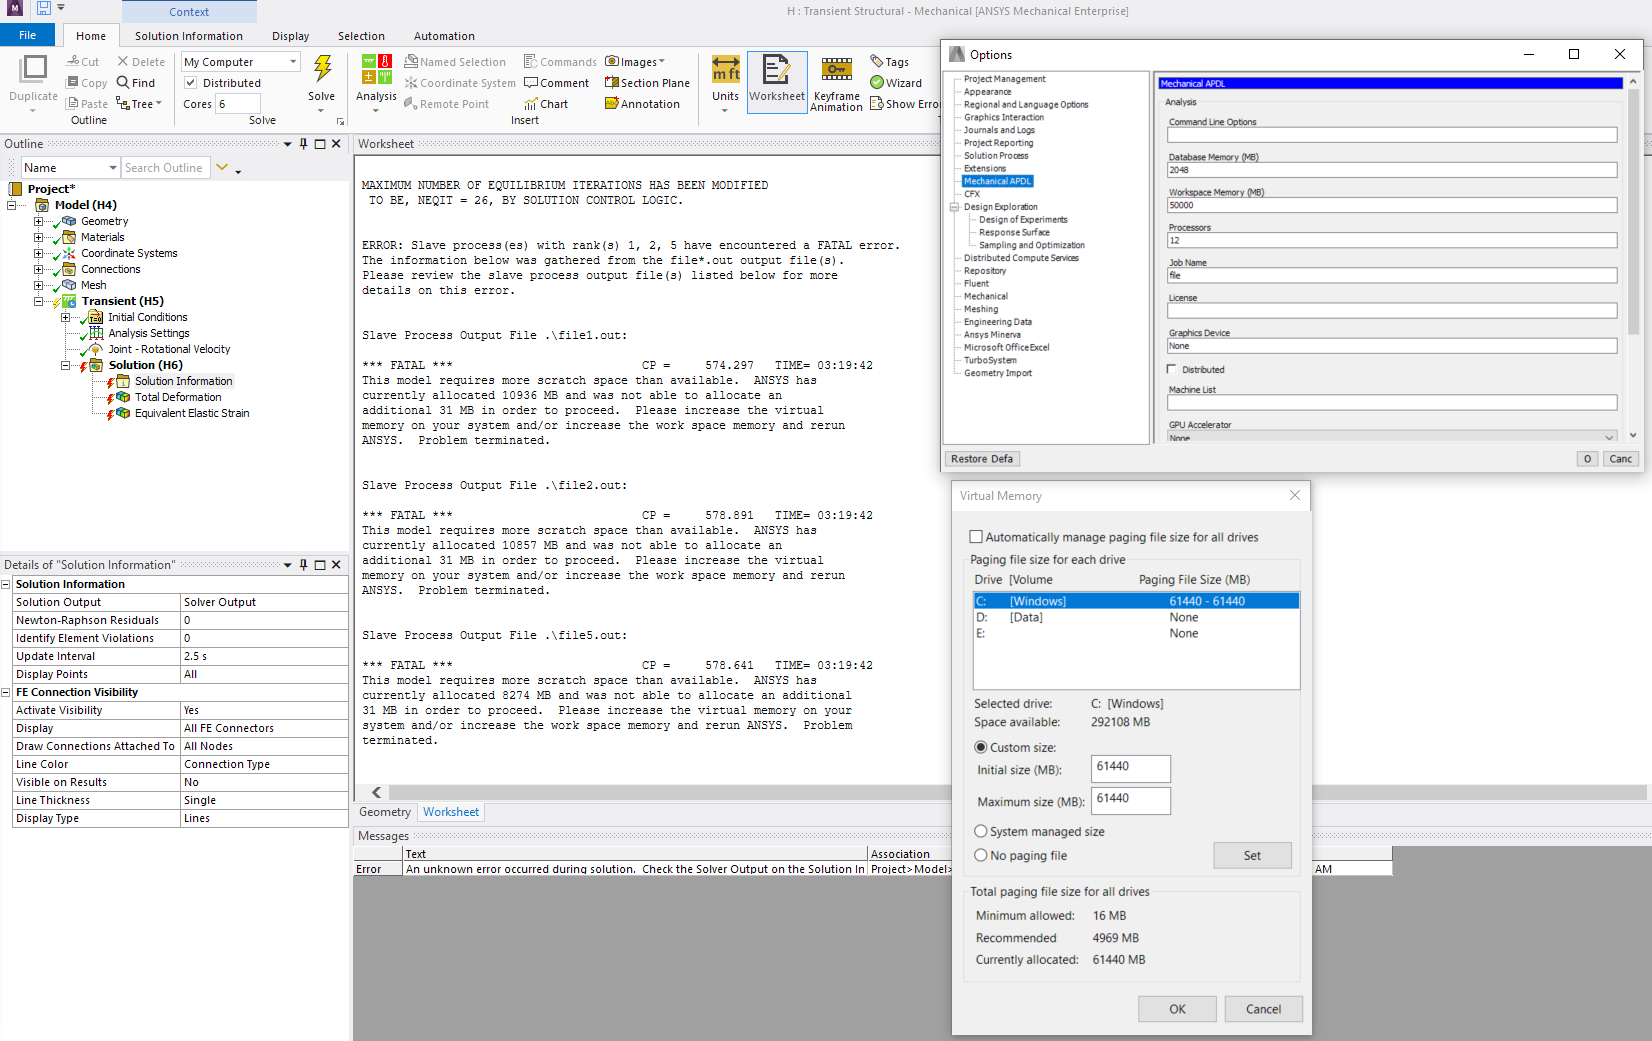Insert an Annotation

point(642,104)
